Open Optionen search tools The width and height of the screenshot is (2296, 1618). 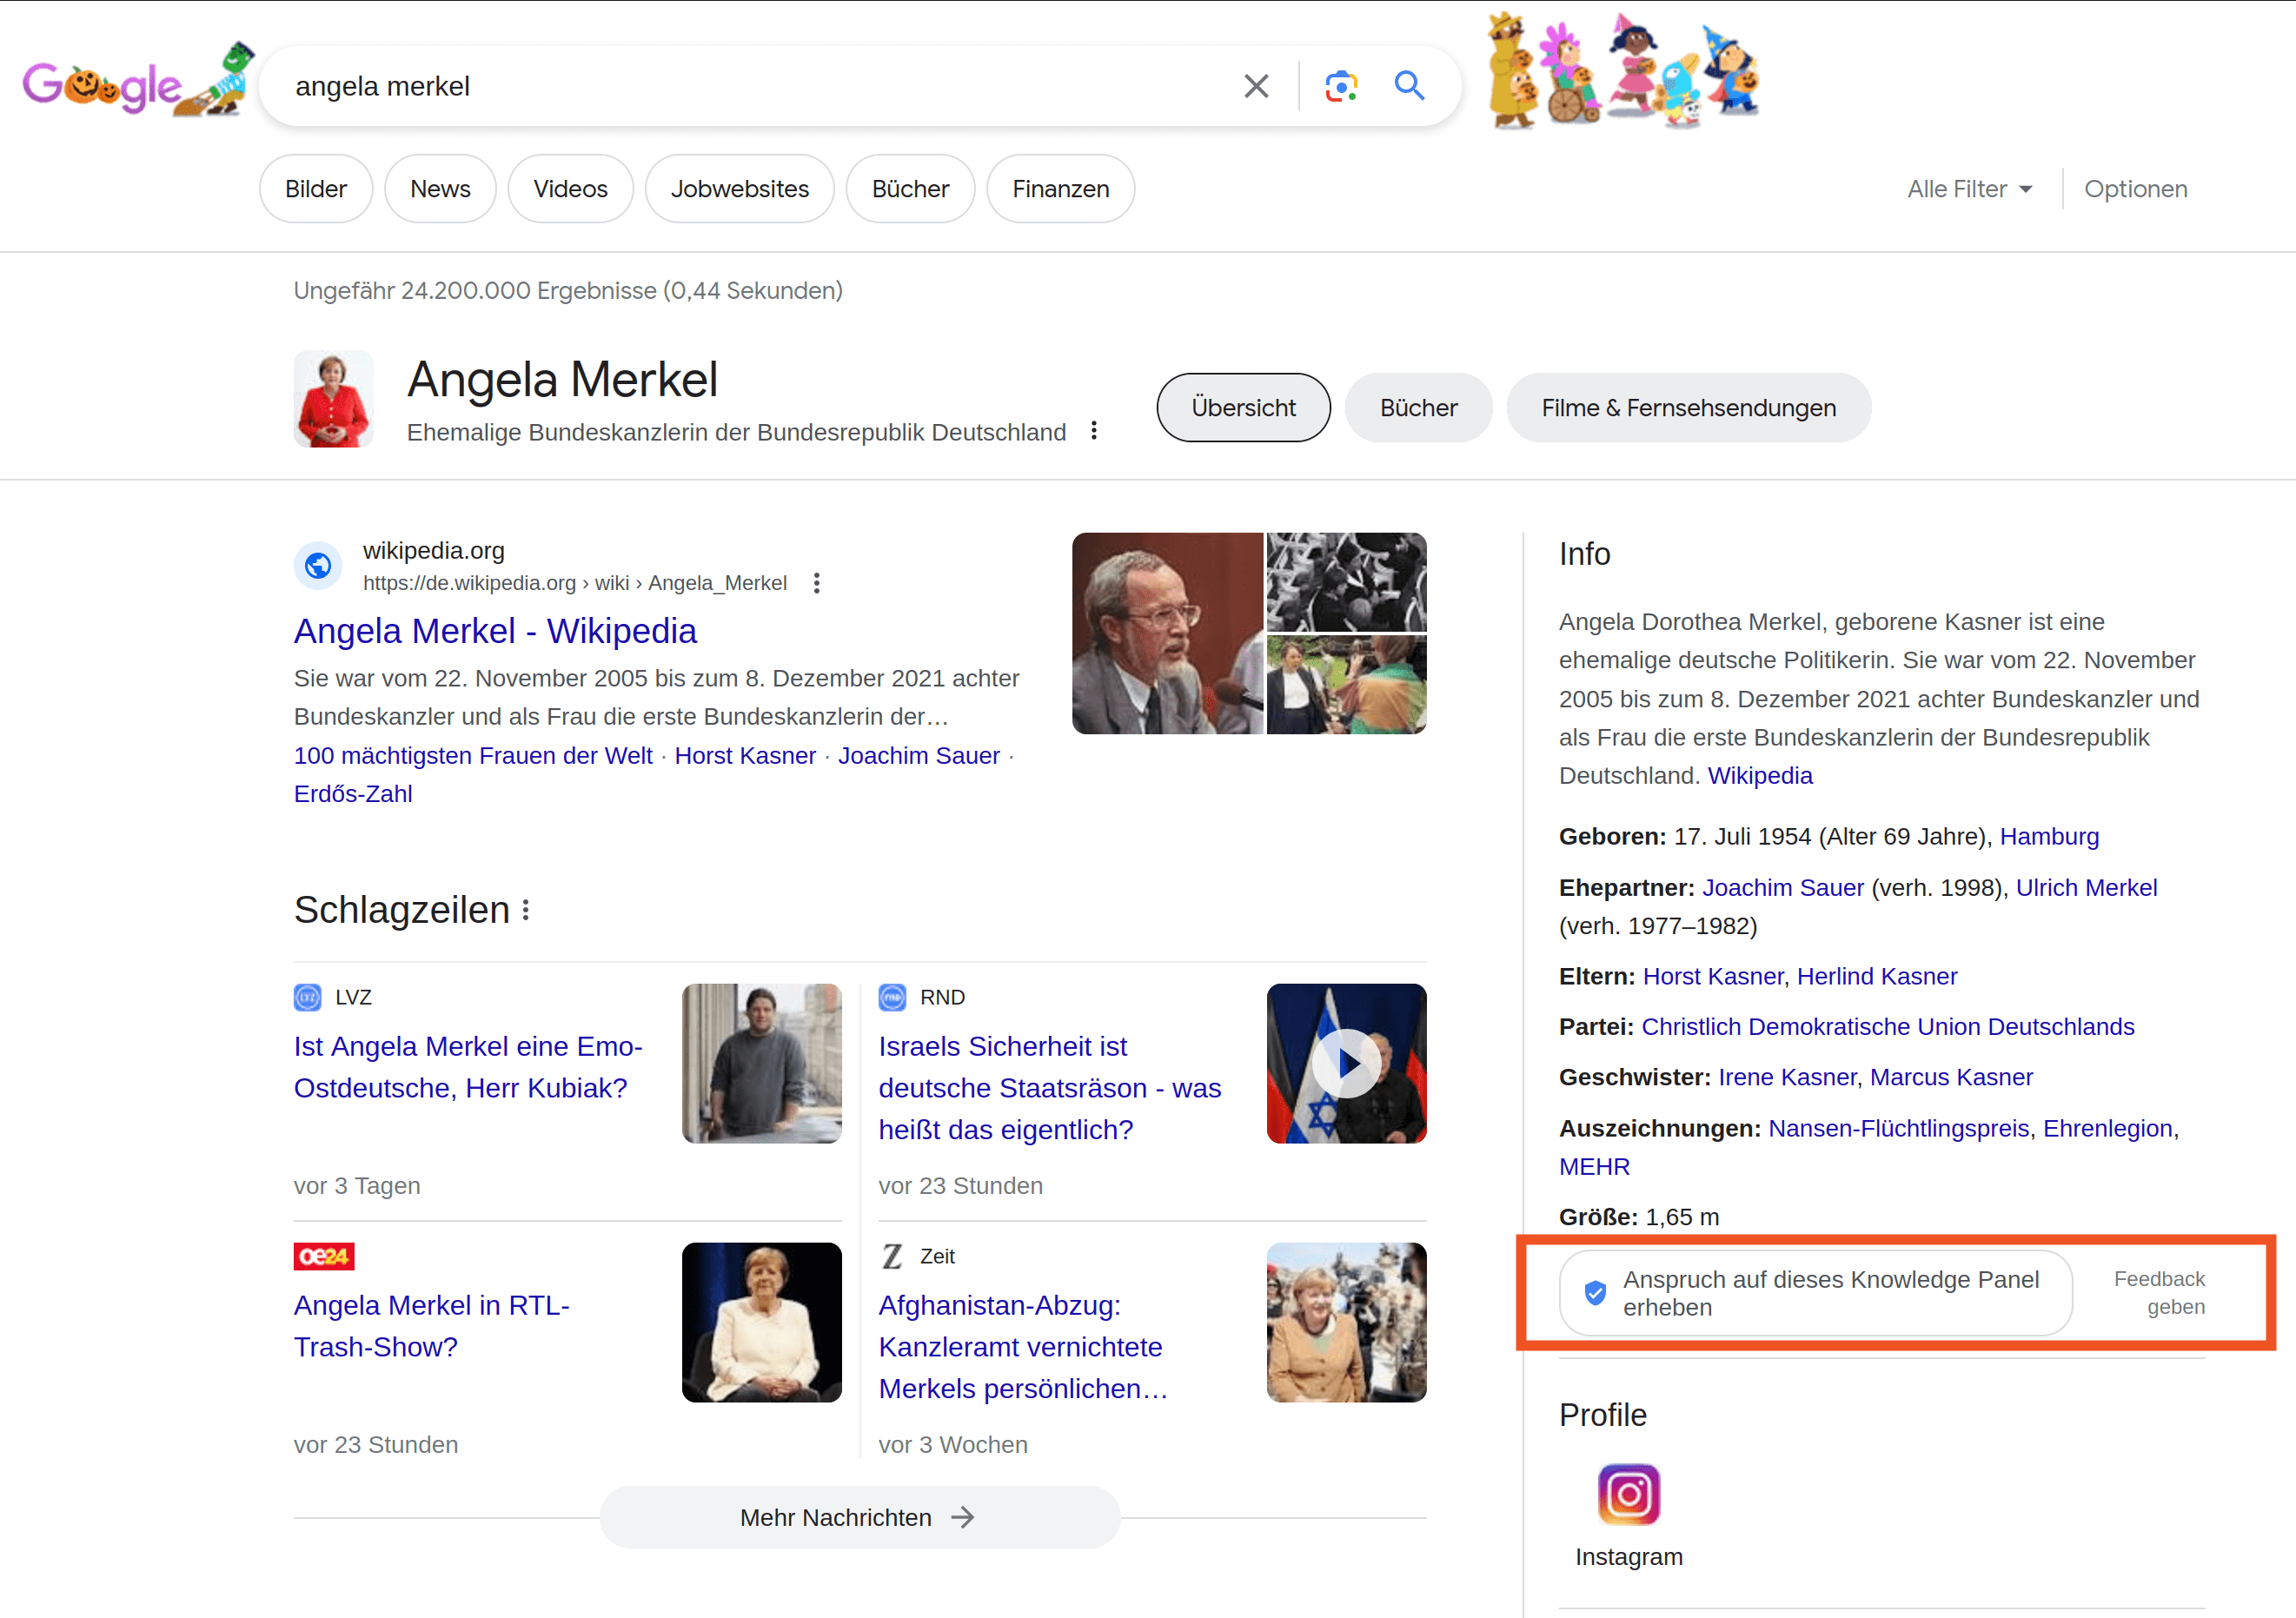click(2135, 189)
